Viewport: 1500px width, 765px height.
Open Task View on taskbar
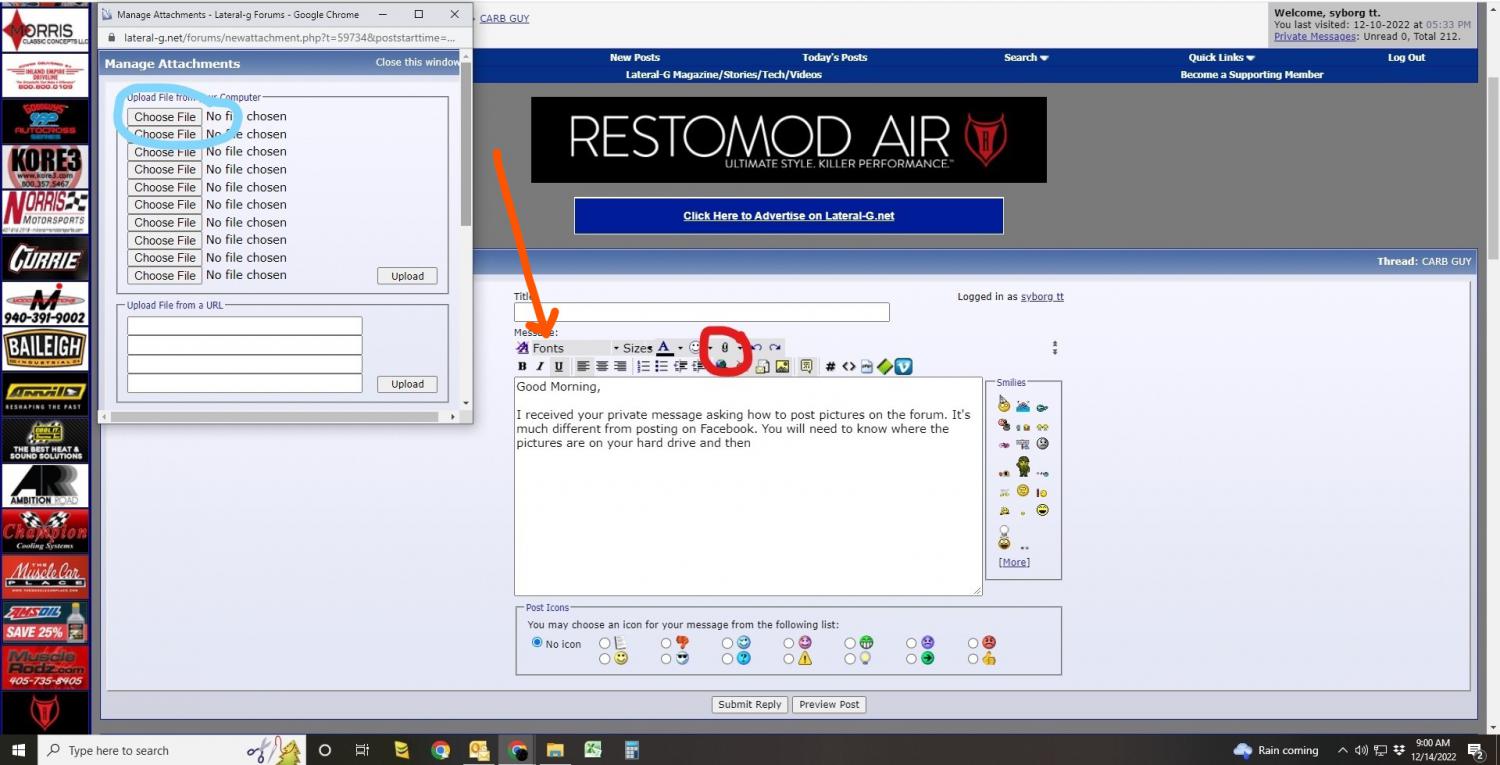click(x=363, y=750)
